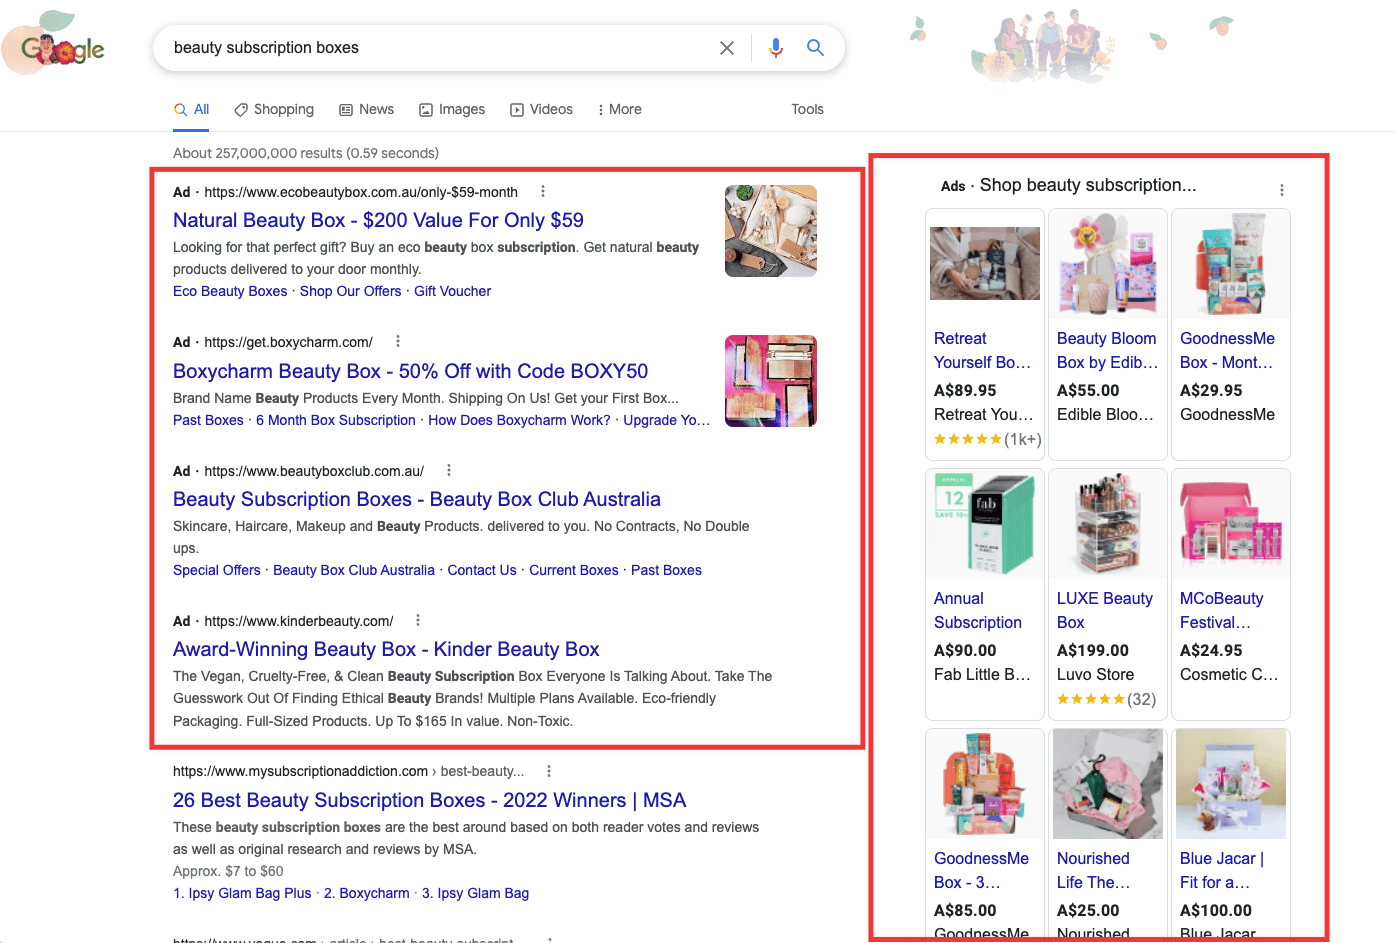The height and width of the screenshot is (943, 1395).
Task: Open the Annual Subscription title link
Action: 978,610
